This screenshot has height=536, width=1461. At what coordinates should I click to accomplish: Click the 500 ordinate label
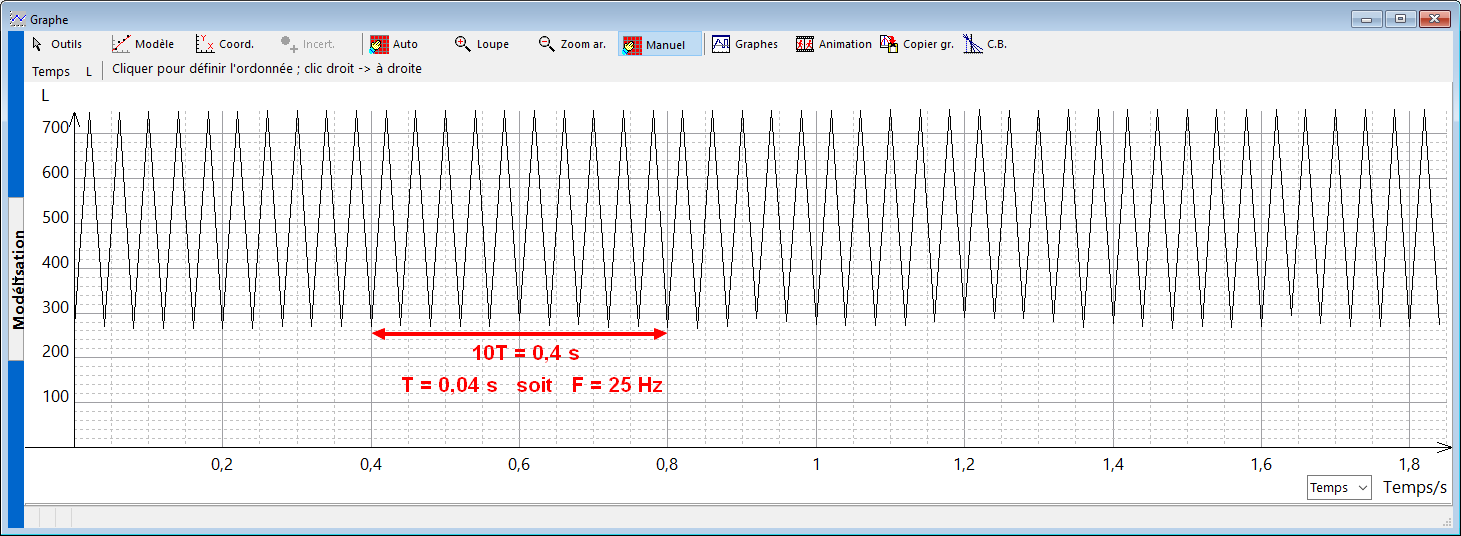[x=55, y=218]
